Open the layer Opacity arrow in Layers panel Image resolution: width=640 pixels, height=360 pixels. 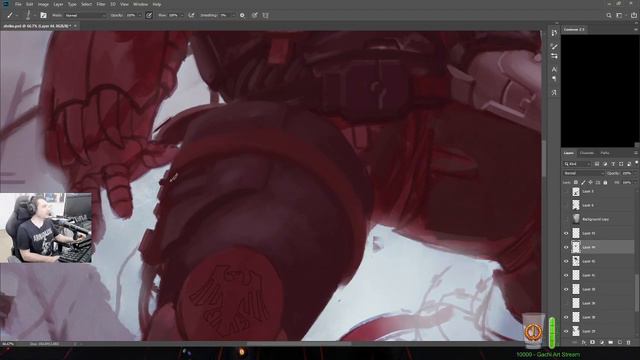tap(635, 173)
